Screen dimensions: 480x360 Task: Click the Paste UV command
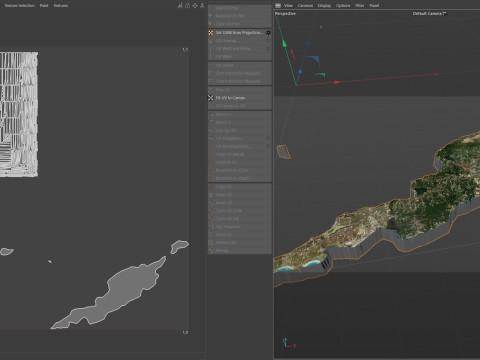[240, 195]
